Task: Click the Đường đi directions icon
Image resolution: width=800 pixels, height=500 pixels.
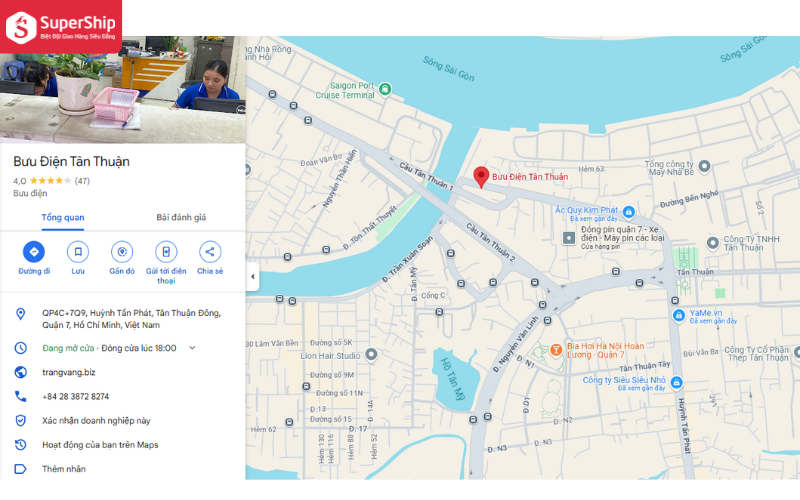Action: tap(34, 252)
